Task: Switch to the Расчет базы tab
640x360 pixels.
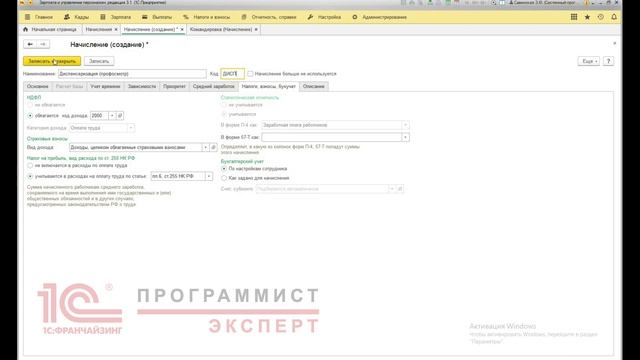Action: [x=69, y=87]
